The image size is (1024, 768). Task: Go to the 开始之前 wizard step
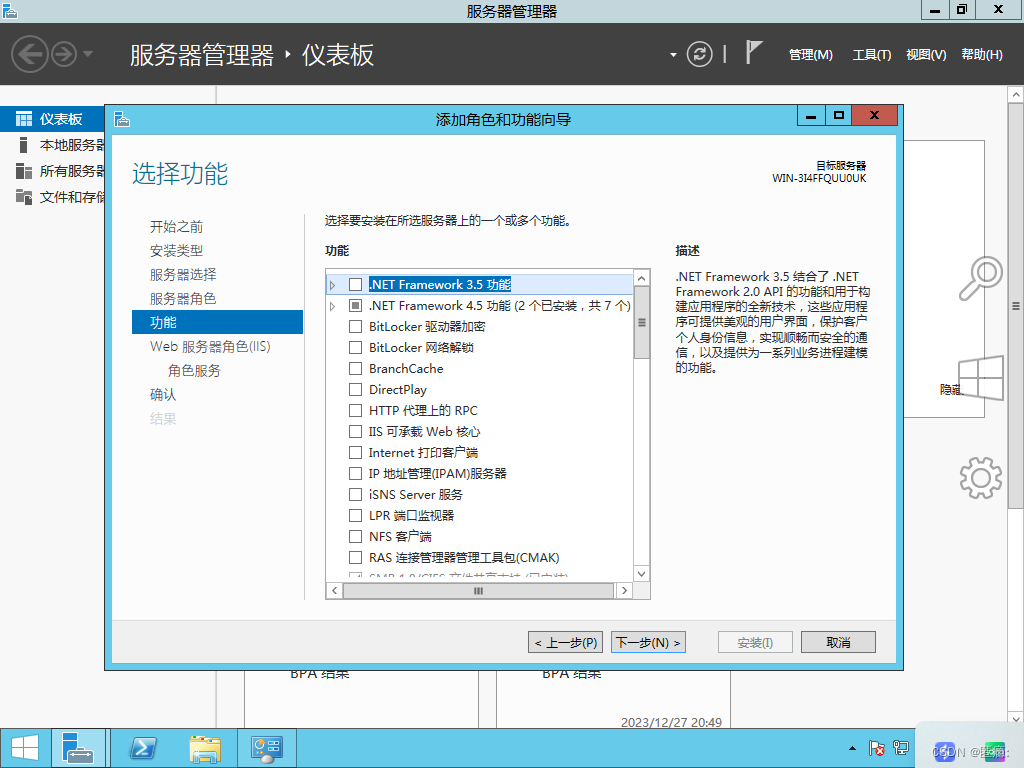point(176,227)
